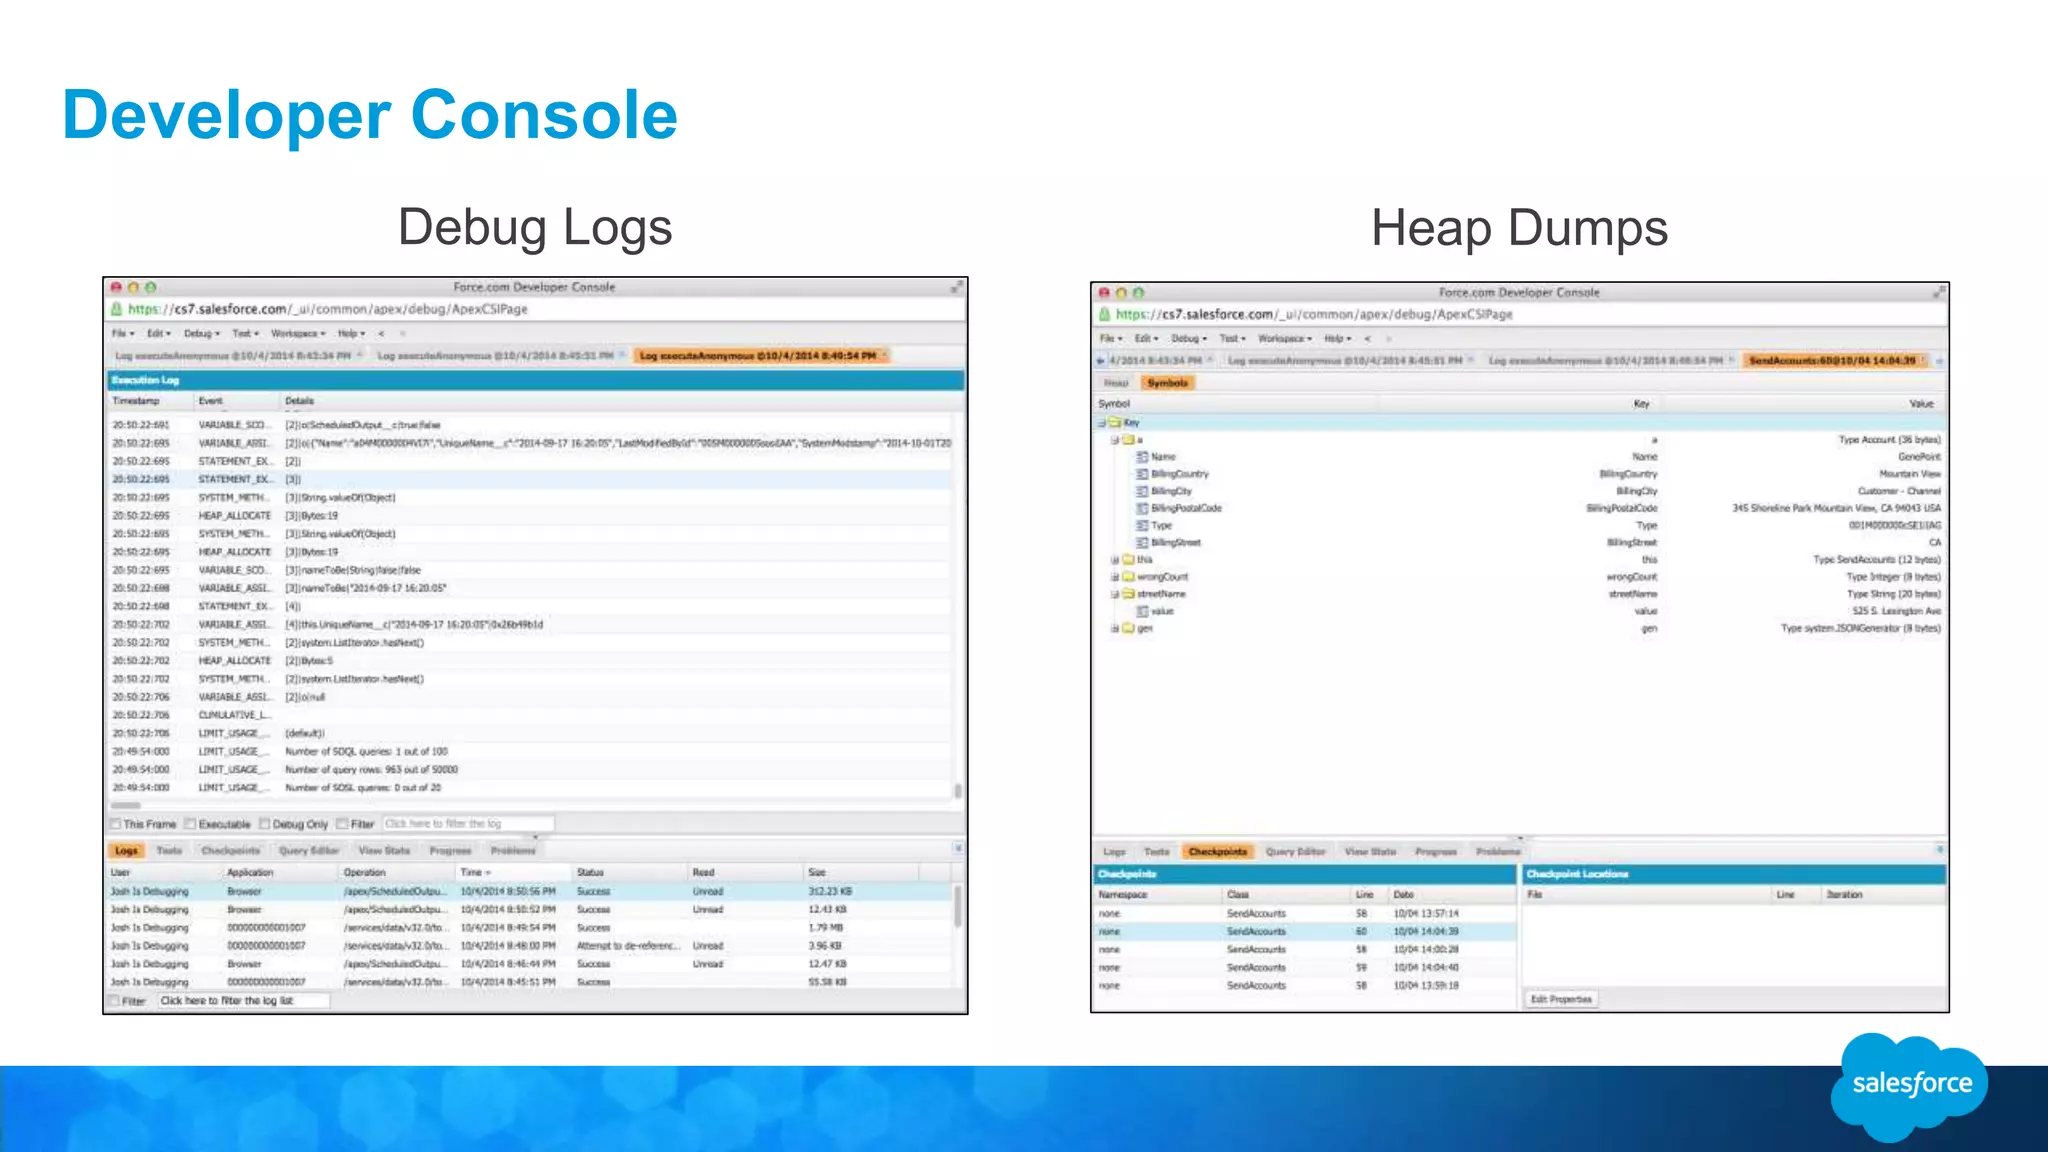The image size is (2048, 1152).
Task: Expand the gen symbol node
Action: tap(1115, 629)
